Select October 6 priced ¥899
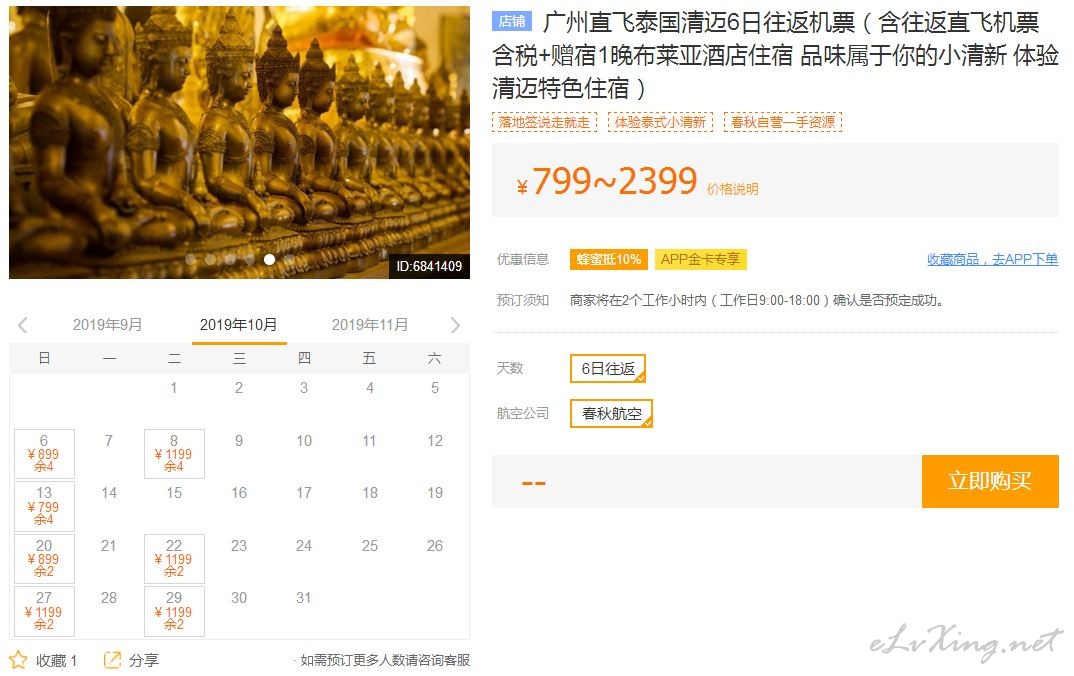 44,453
